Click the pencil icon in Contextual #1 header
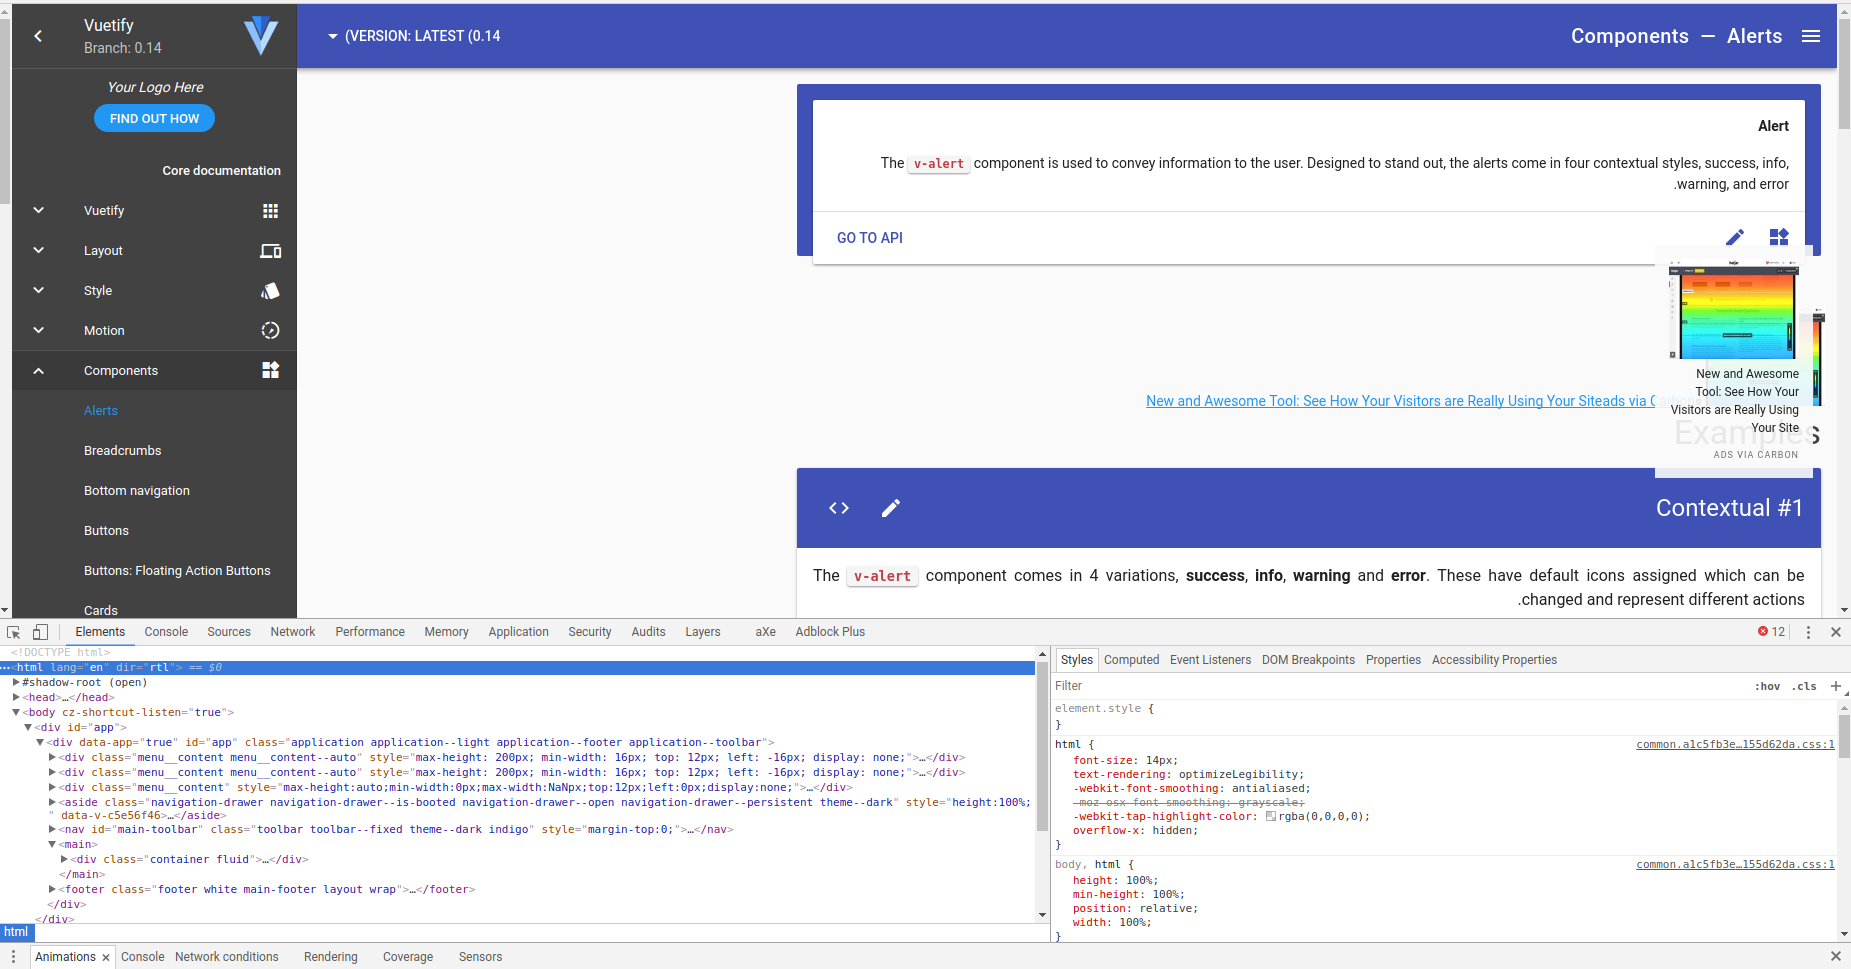Viewport: 1851px width, 969px height. click(891, 508)
